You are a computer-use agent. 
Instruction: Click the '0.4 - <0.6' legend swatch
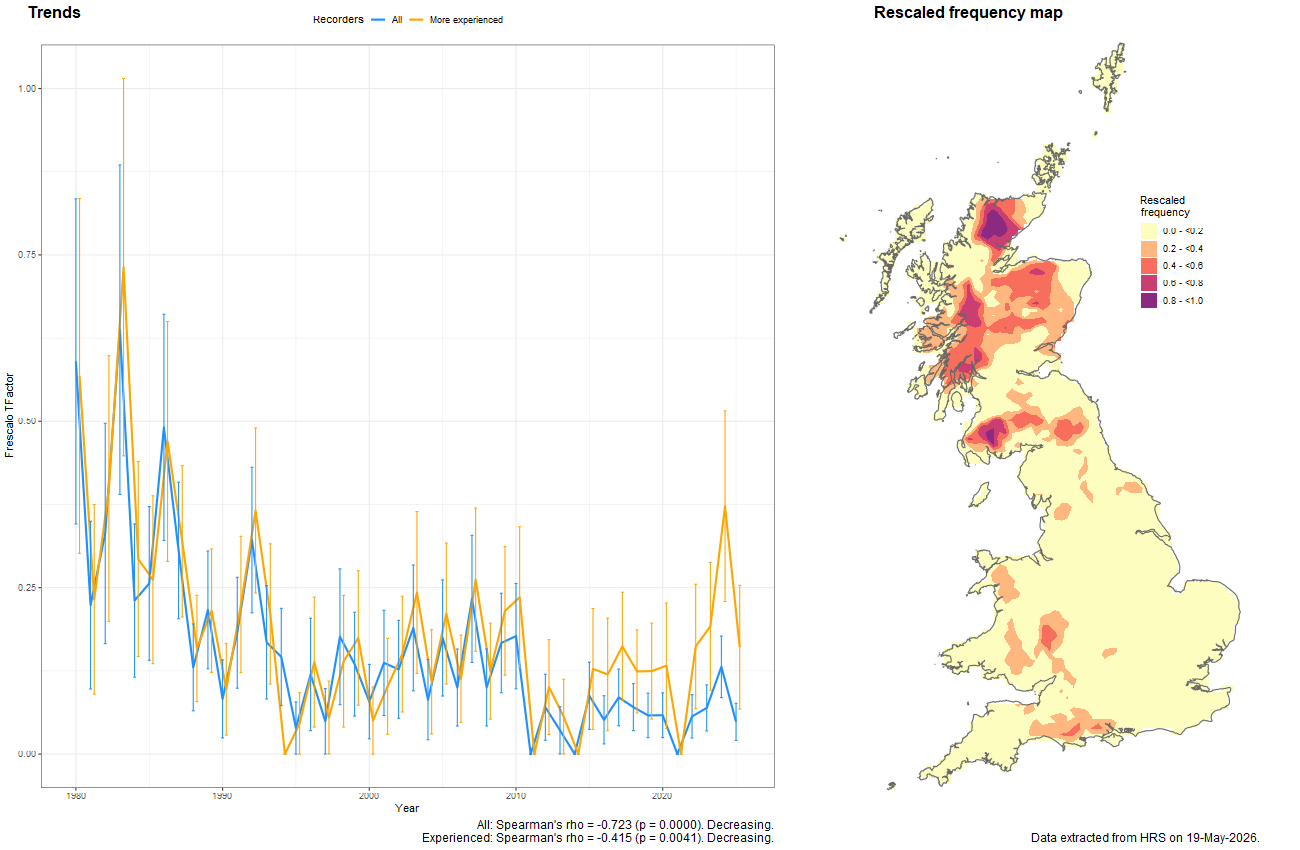[x=1149, y=265]
